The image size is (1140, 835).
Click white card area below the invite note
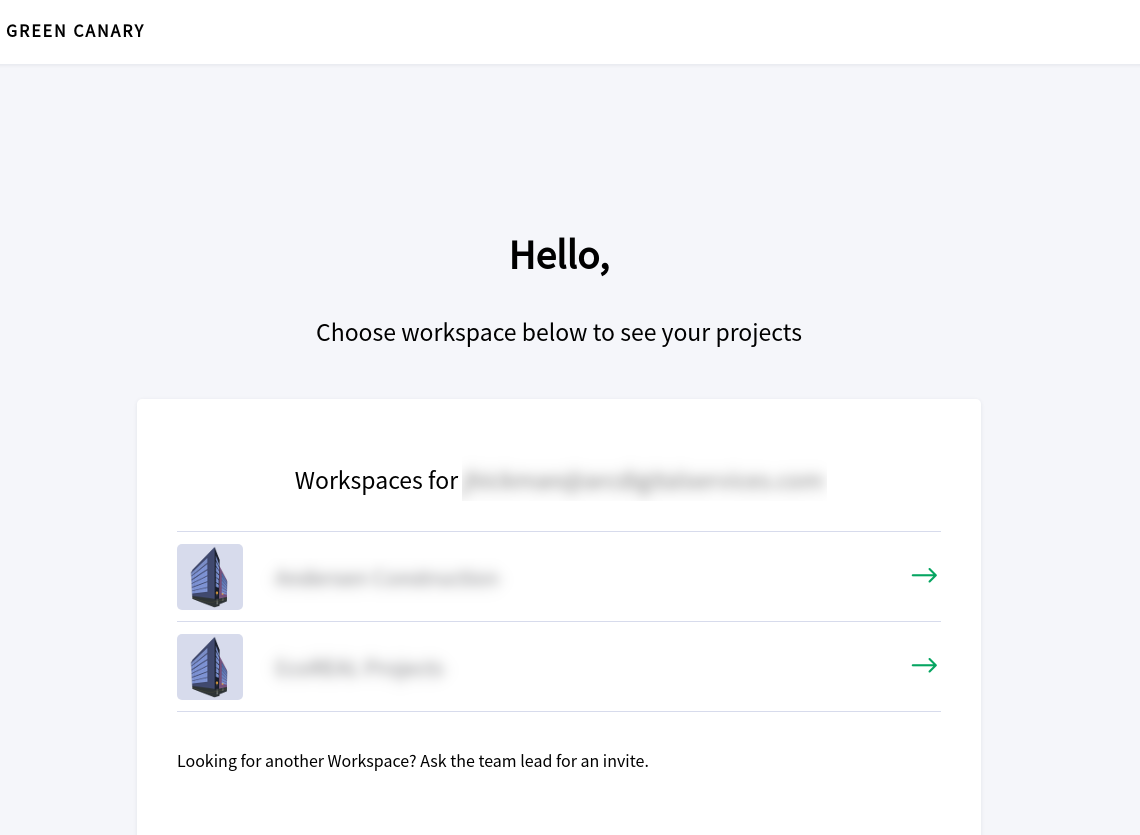click(x=558, y=805)
